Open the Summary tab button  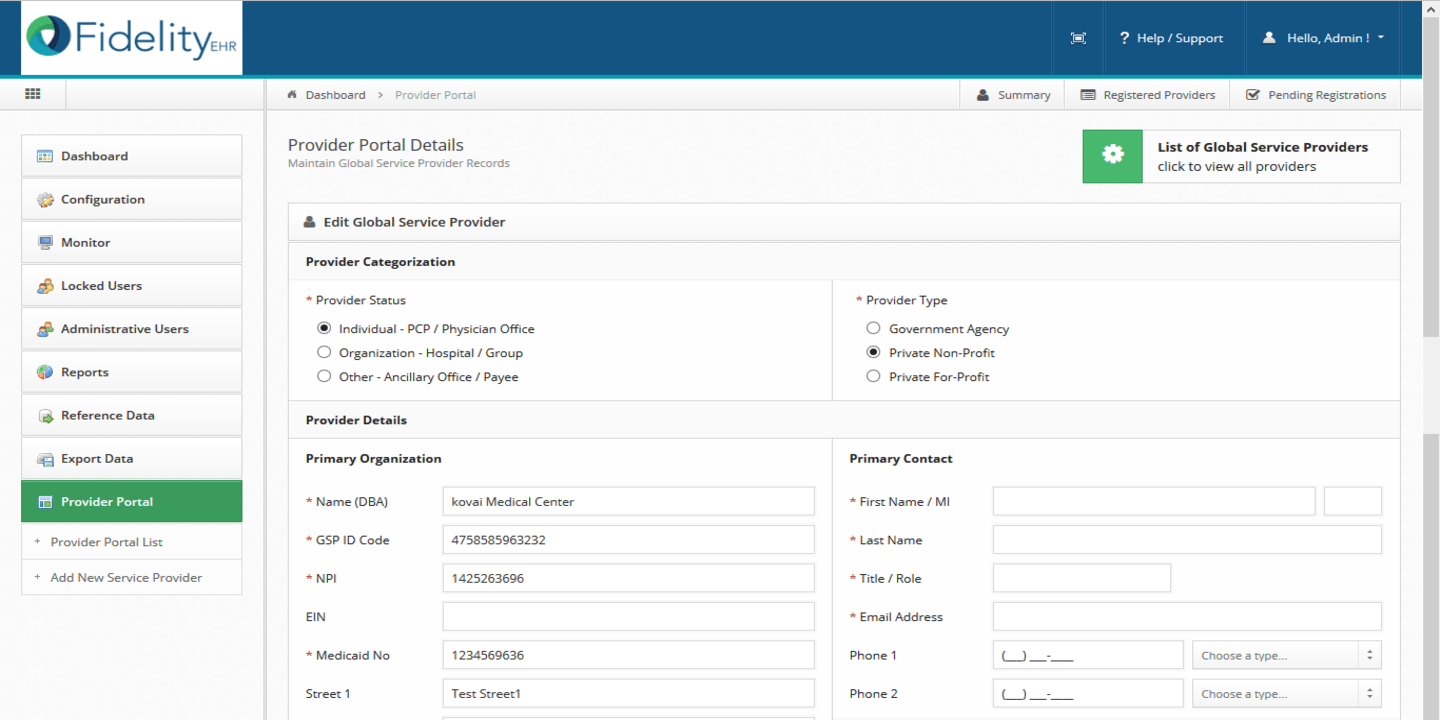1013,95
